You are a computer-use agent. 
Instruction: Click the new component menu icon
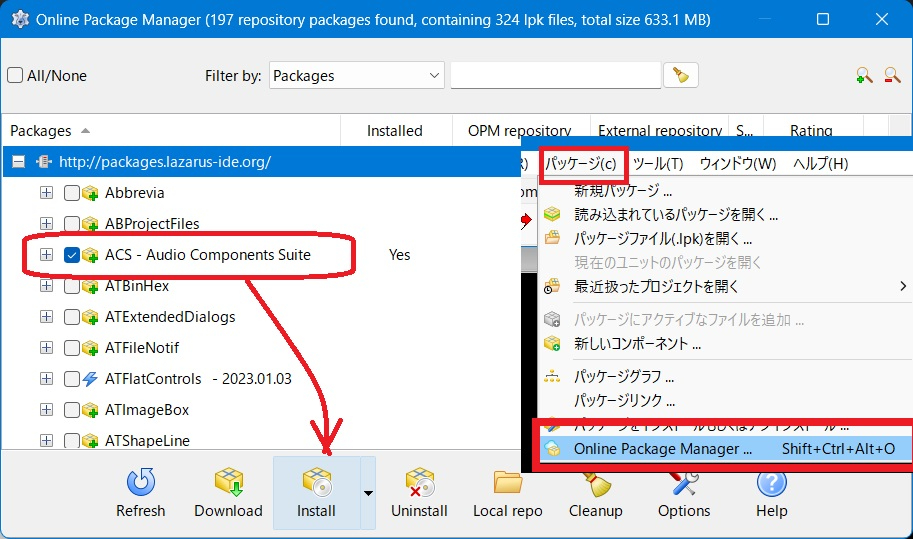(x=552, y=343)
